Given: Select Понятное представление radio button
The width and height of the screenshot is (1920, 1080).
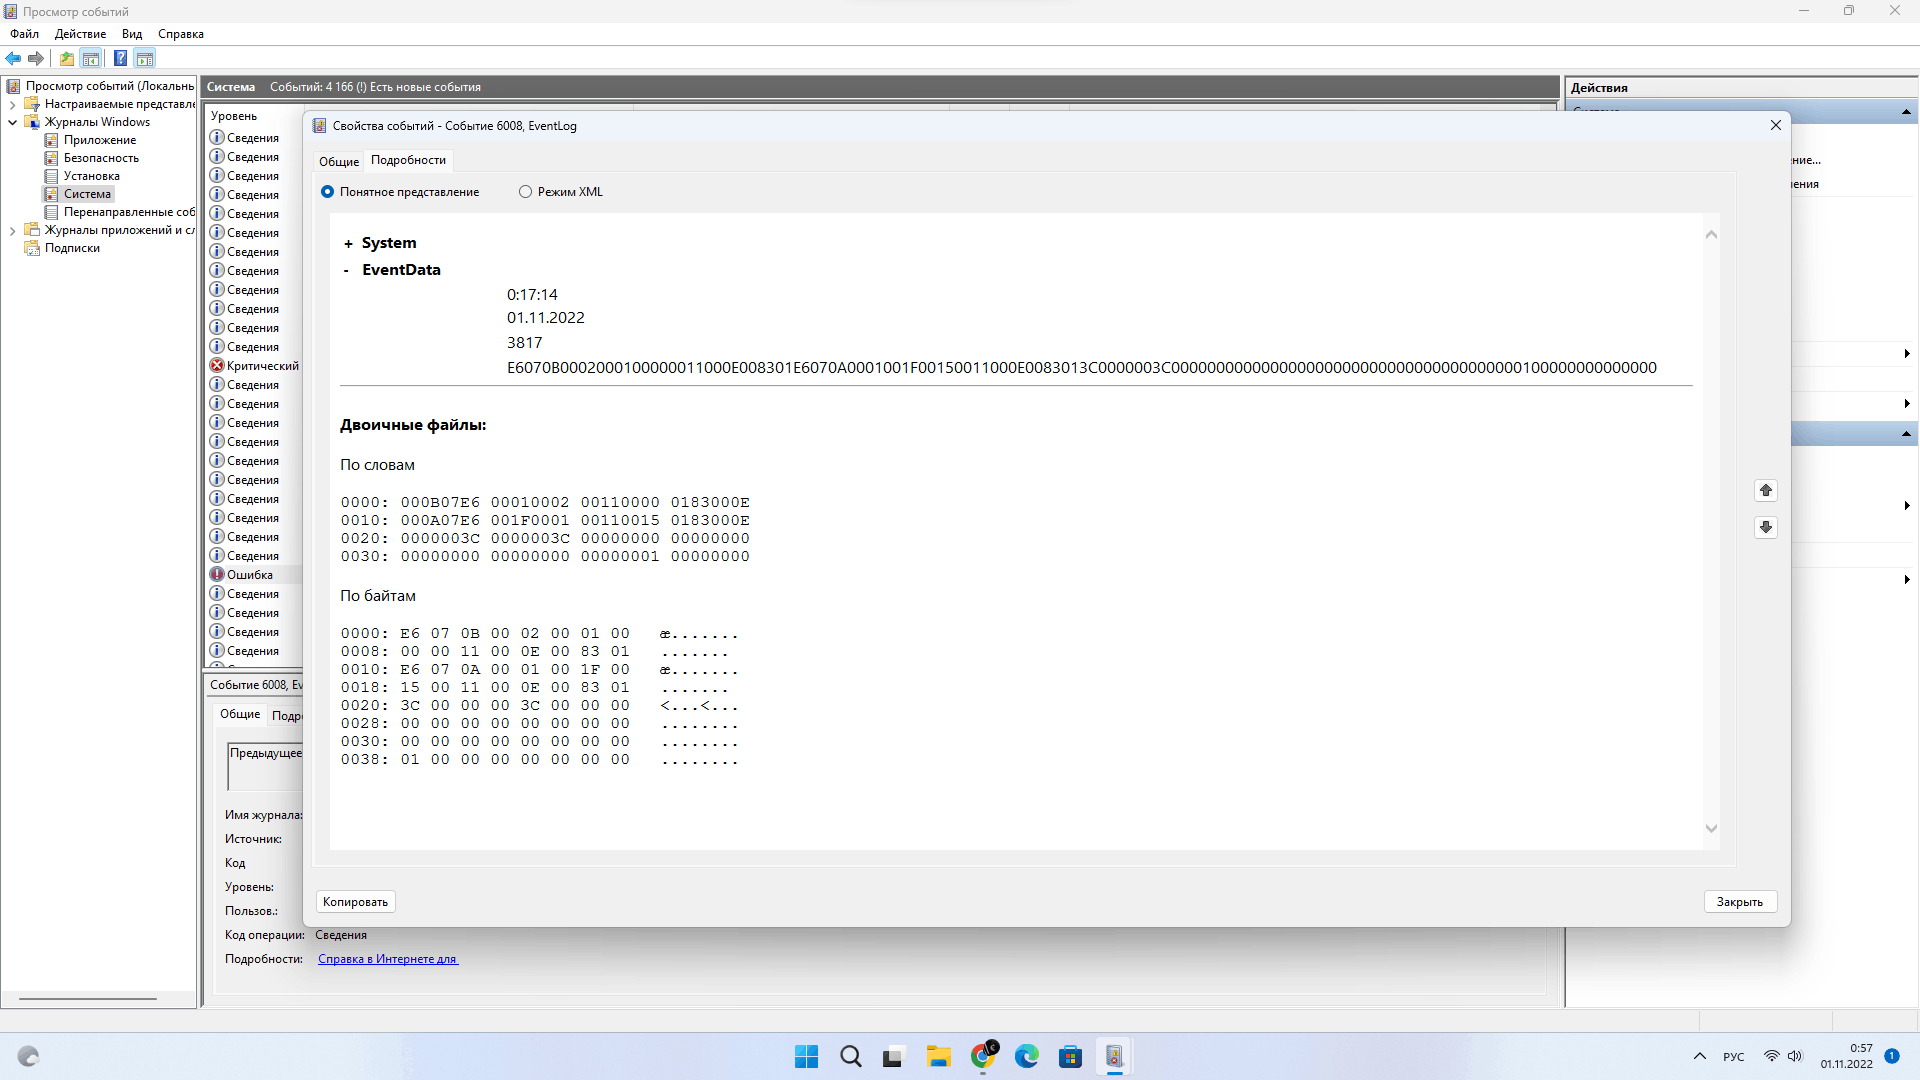Looking at the screenshot, I should 327,192.
